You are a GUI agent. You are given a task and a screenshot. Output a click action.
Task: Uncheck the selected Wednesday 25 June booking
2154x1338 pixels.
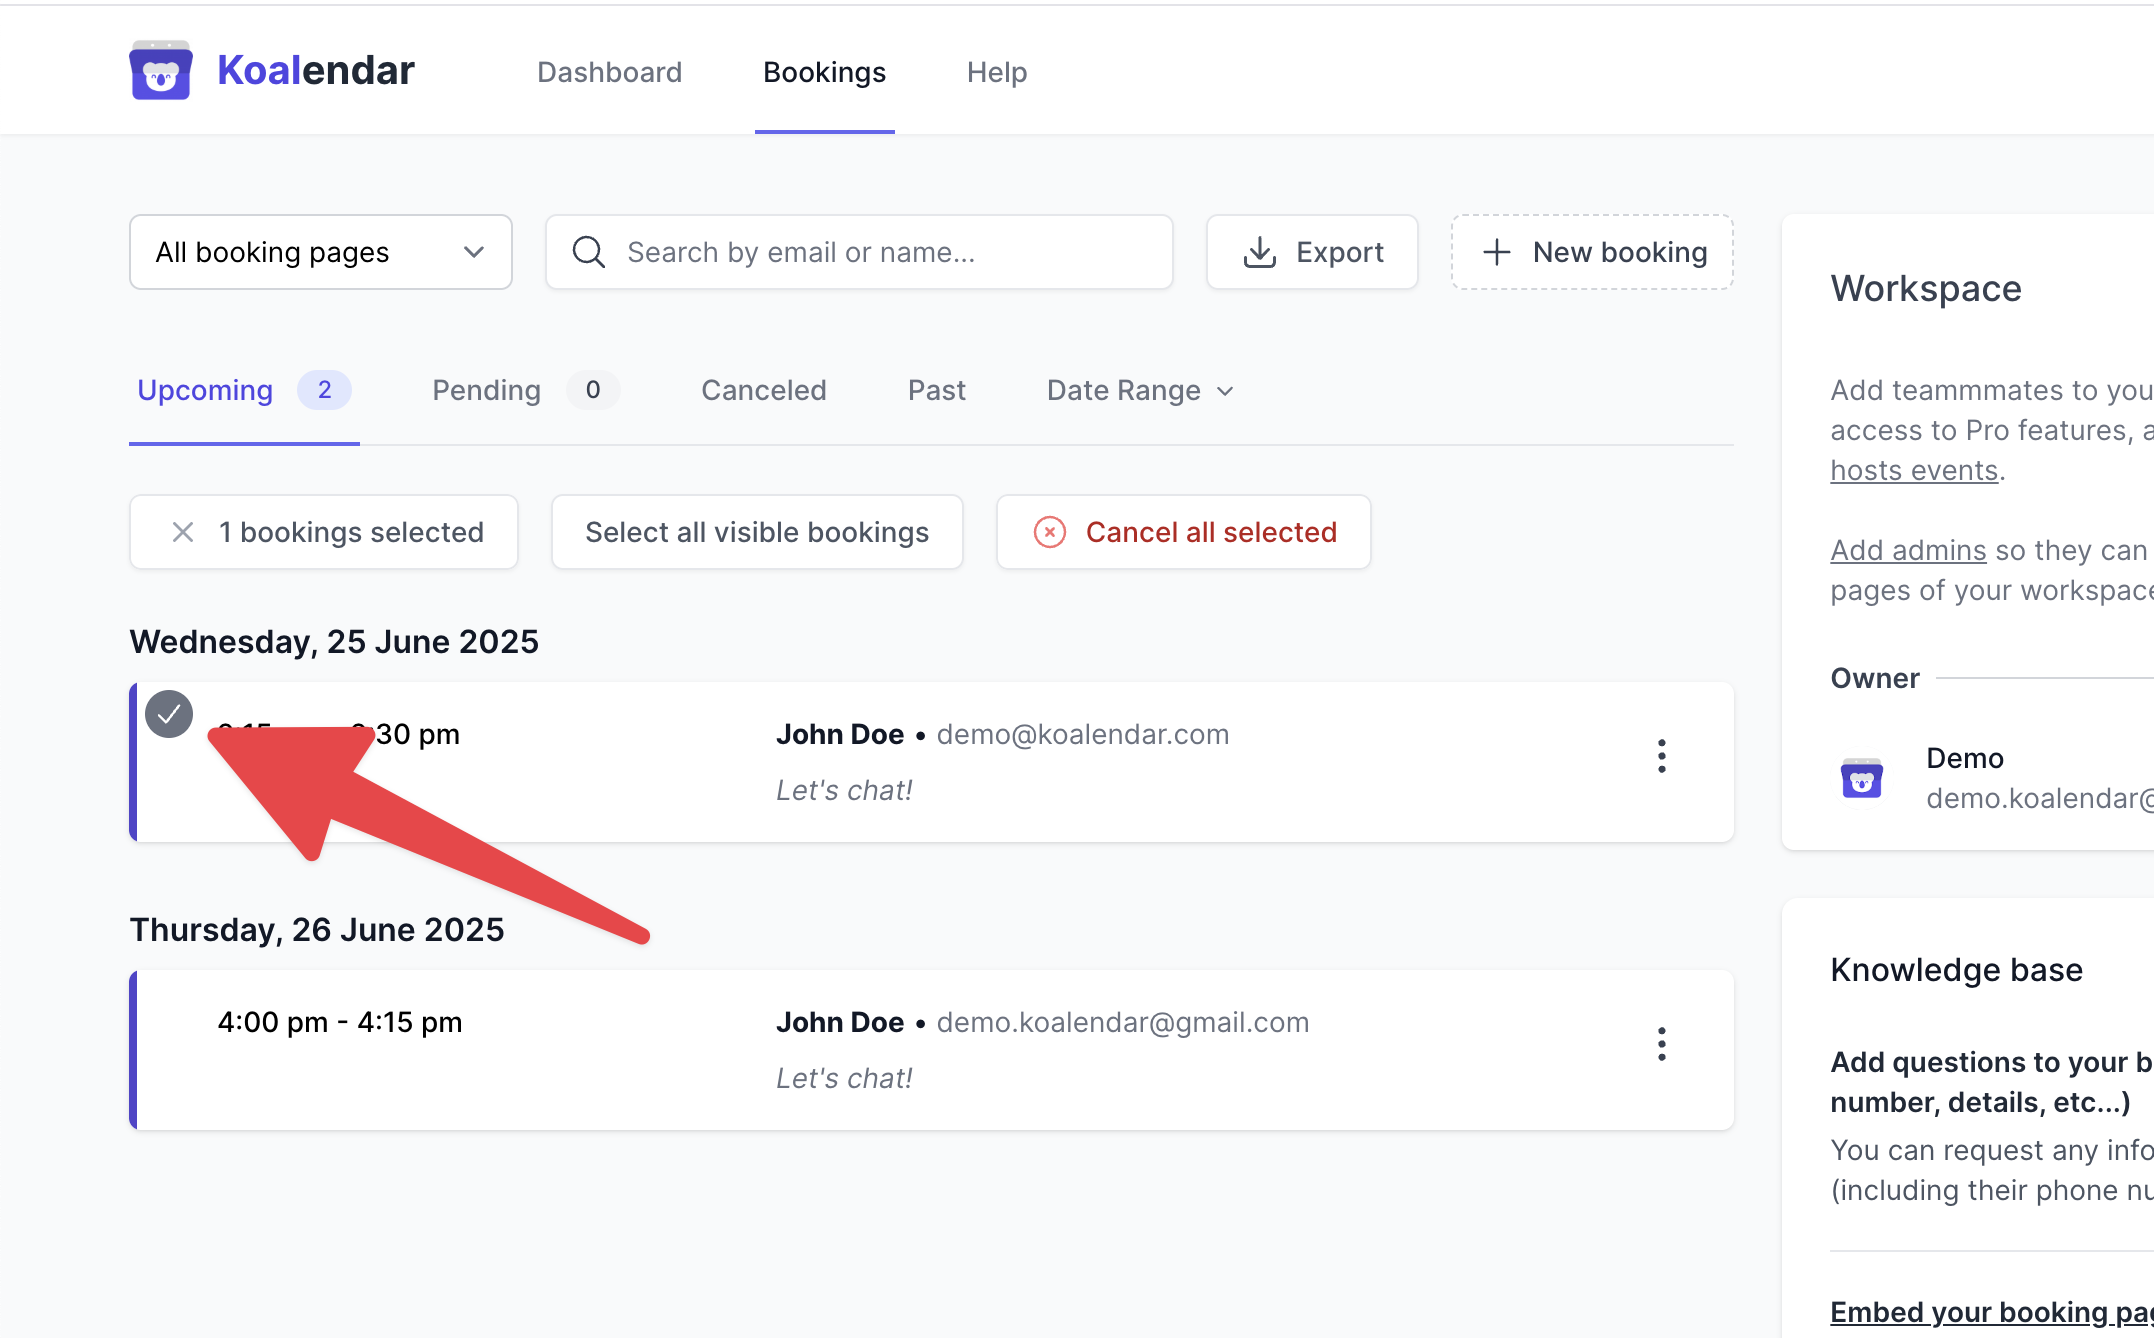pyautogui.click(x=169, y=714)
